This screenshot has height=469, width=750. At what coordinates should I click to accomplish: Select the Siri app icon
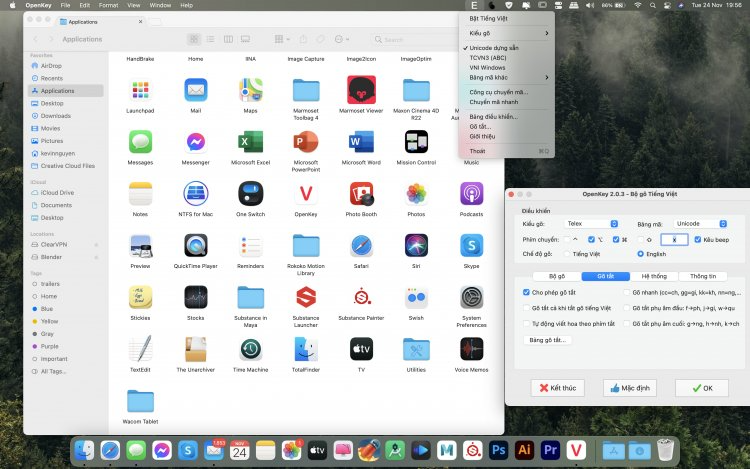click(x=416, y=245)
